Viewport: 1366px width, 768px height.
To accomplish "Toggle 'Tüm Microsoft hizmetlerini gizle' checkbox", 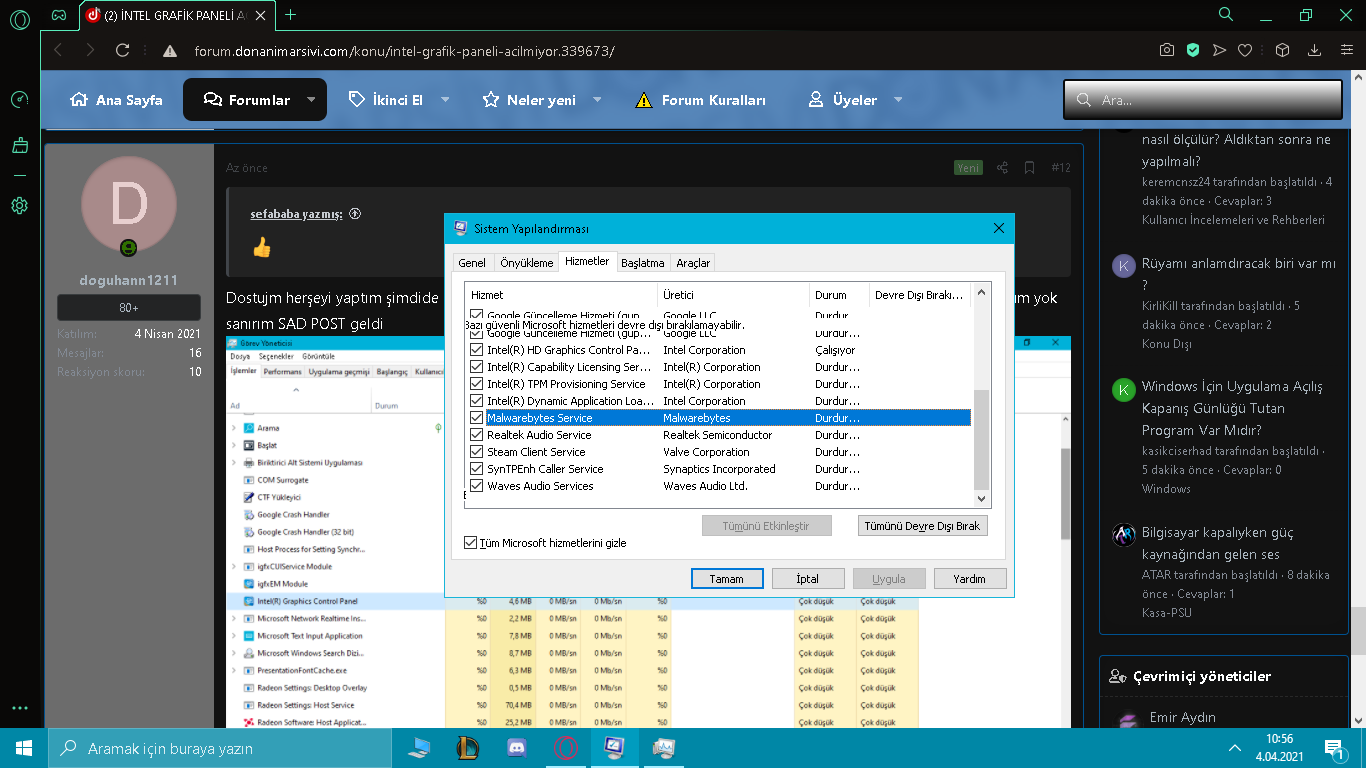I will tap(471, 543).
